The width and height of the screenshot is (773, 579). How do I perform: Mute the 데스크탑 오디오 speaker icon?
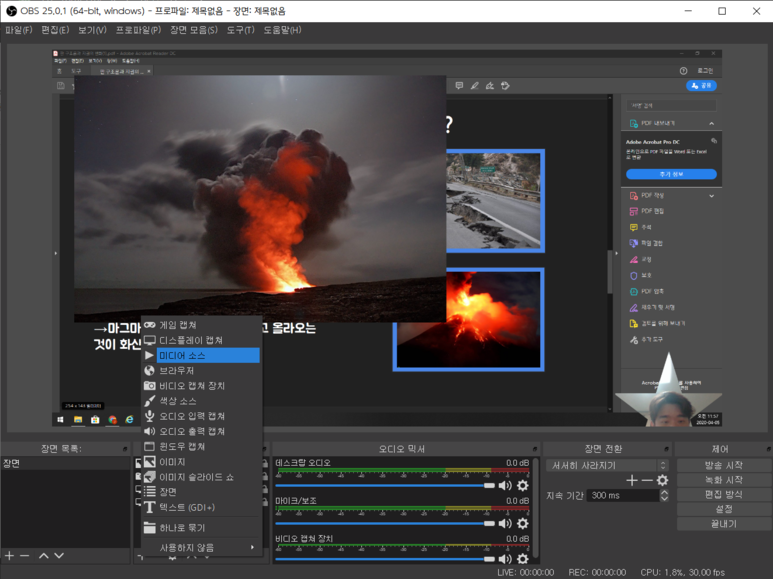pos(505,486)
